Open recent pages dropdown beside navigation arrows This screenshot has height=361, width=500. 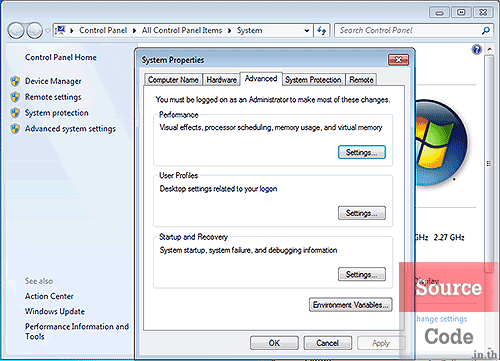tap(48, 31)
